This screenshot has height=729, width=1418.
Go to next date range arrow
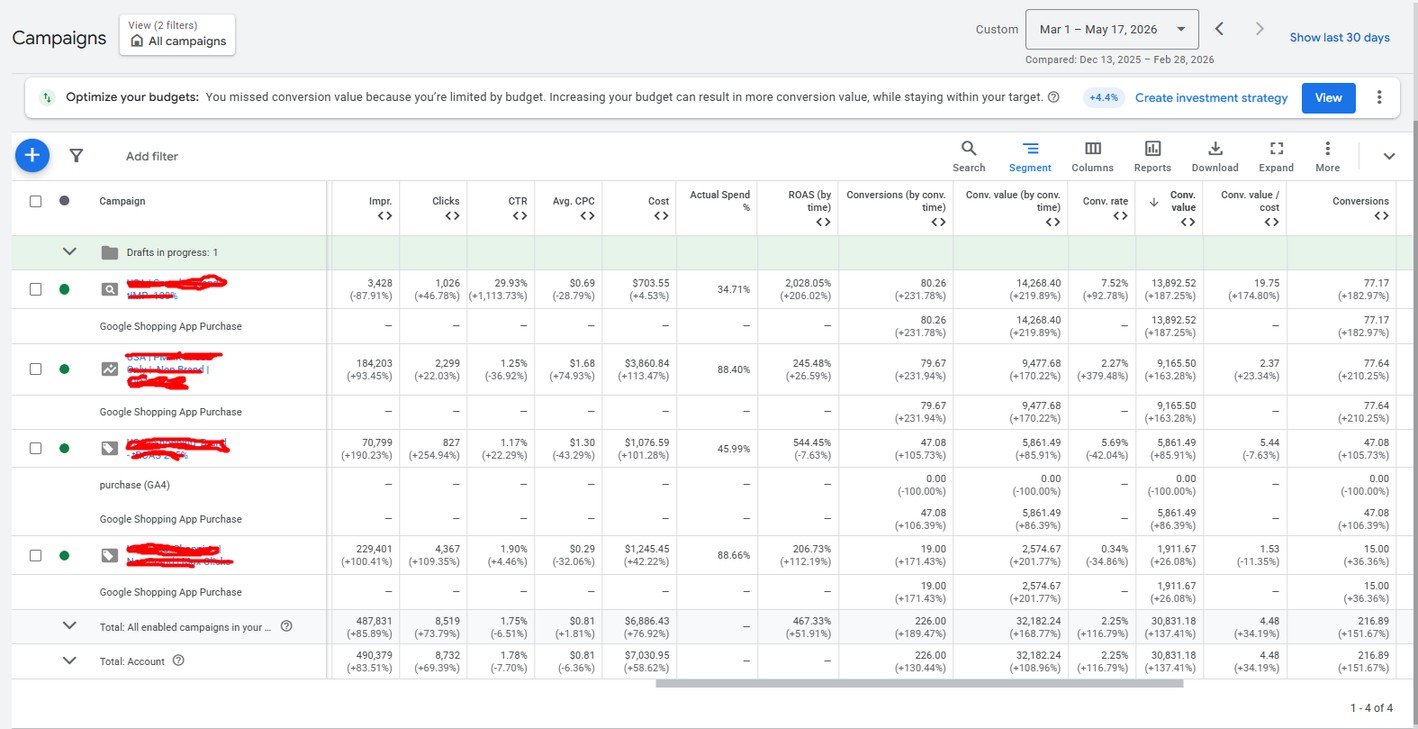click(1259, 29)
